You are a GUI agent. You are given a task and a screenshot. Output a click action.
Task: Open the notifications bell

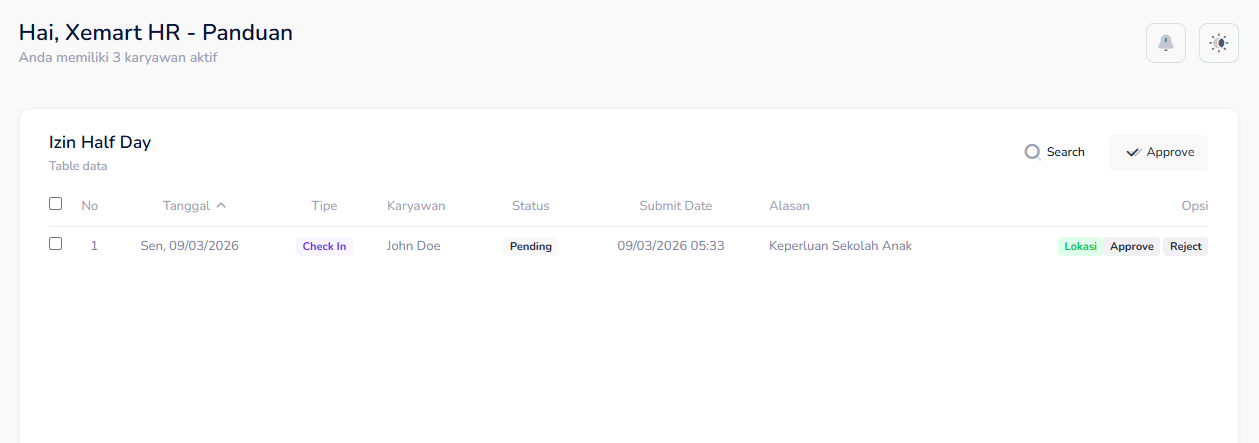tap(1165, 43)
